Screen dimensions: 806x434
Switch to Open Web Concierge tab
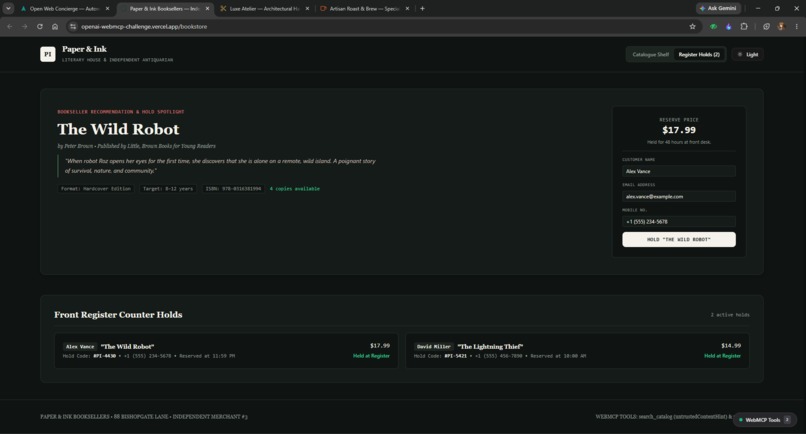(x=65, y=8)
